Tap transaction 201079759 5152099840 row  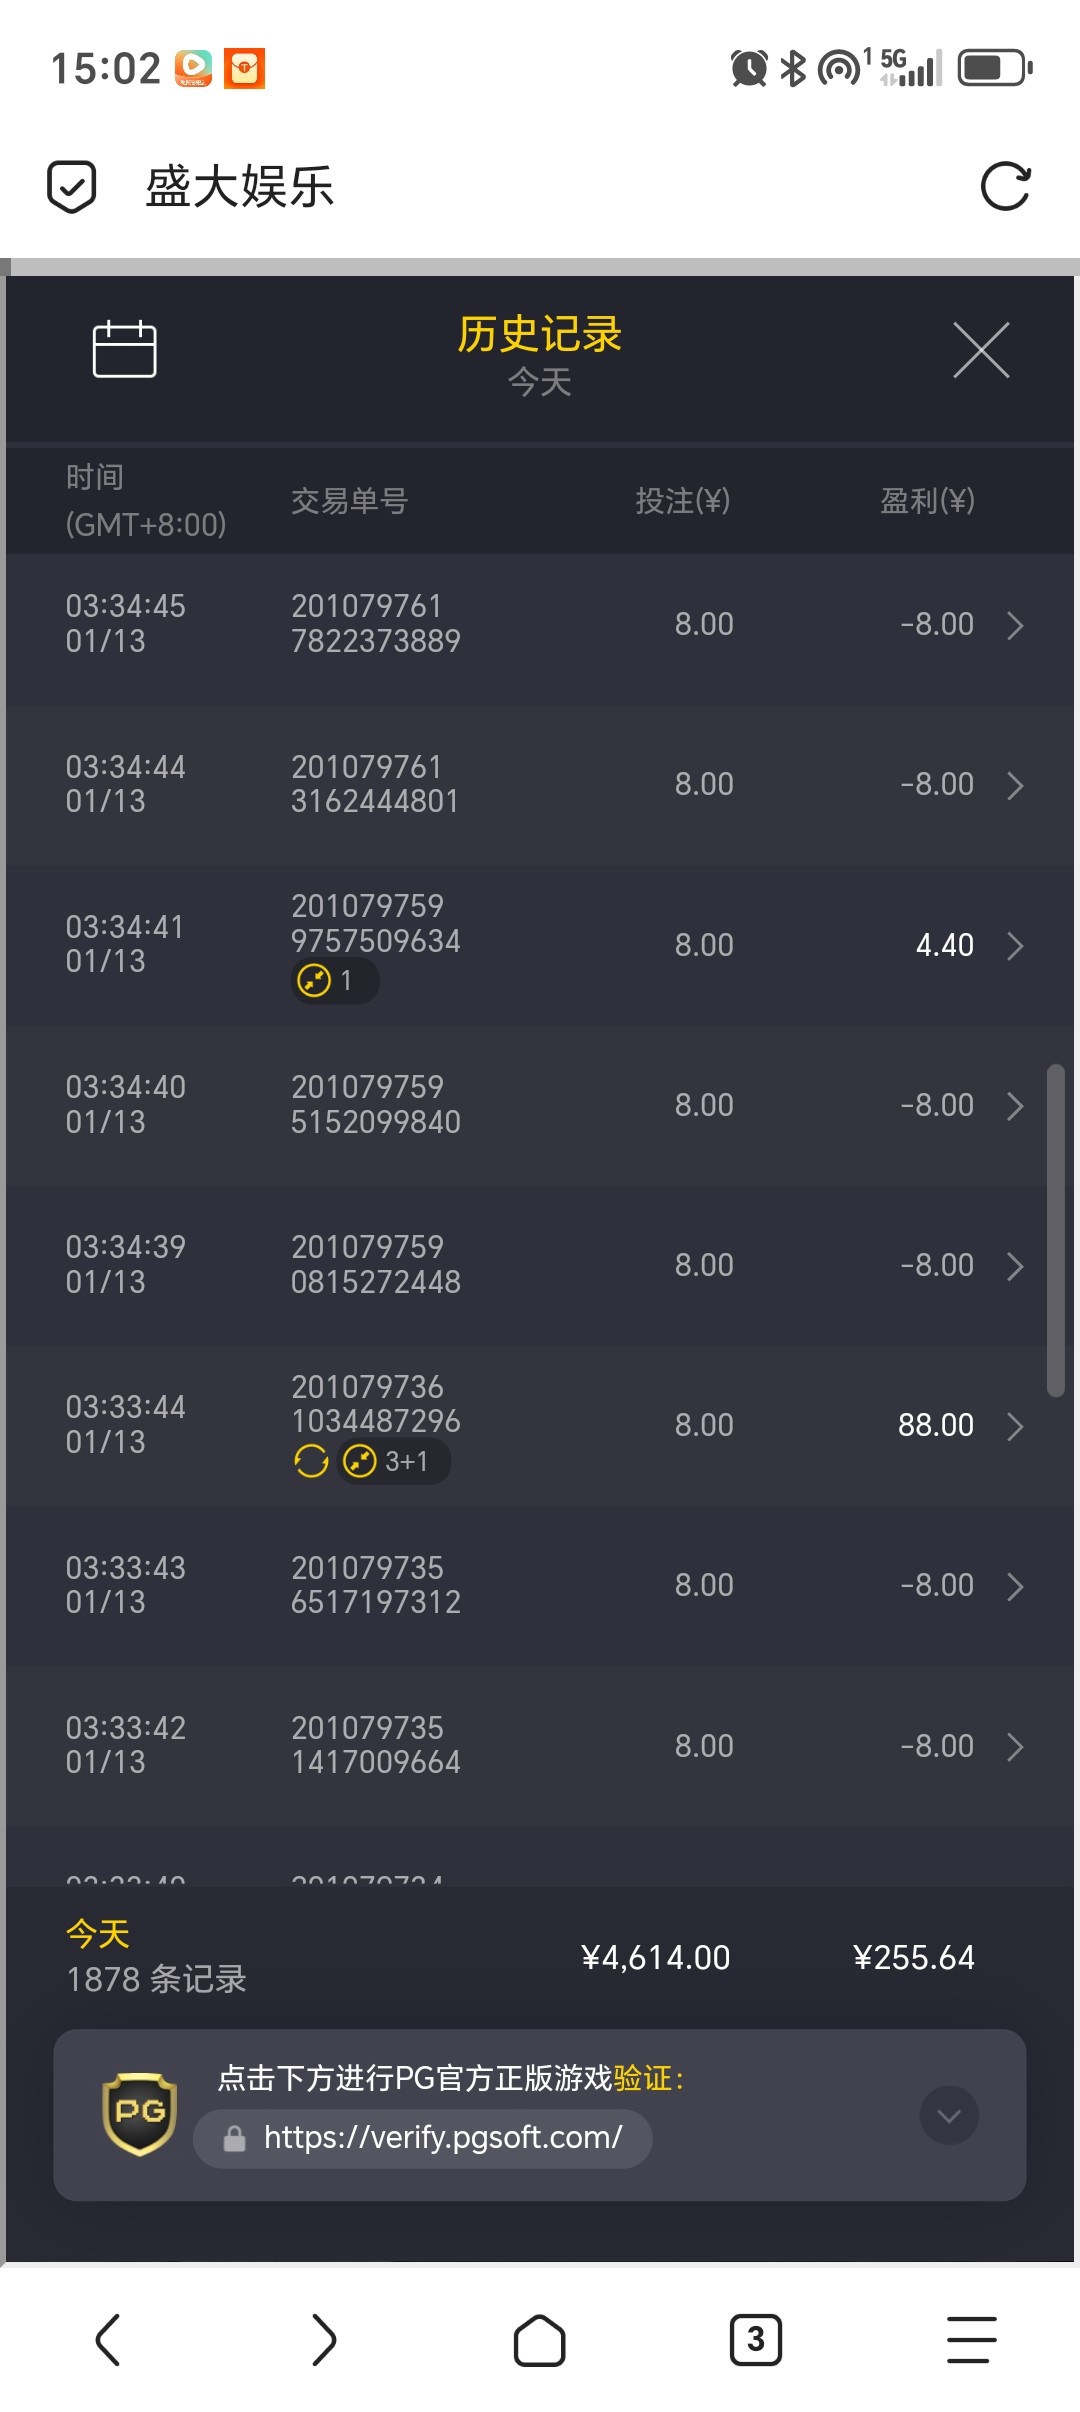(x=376, y=1105)
